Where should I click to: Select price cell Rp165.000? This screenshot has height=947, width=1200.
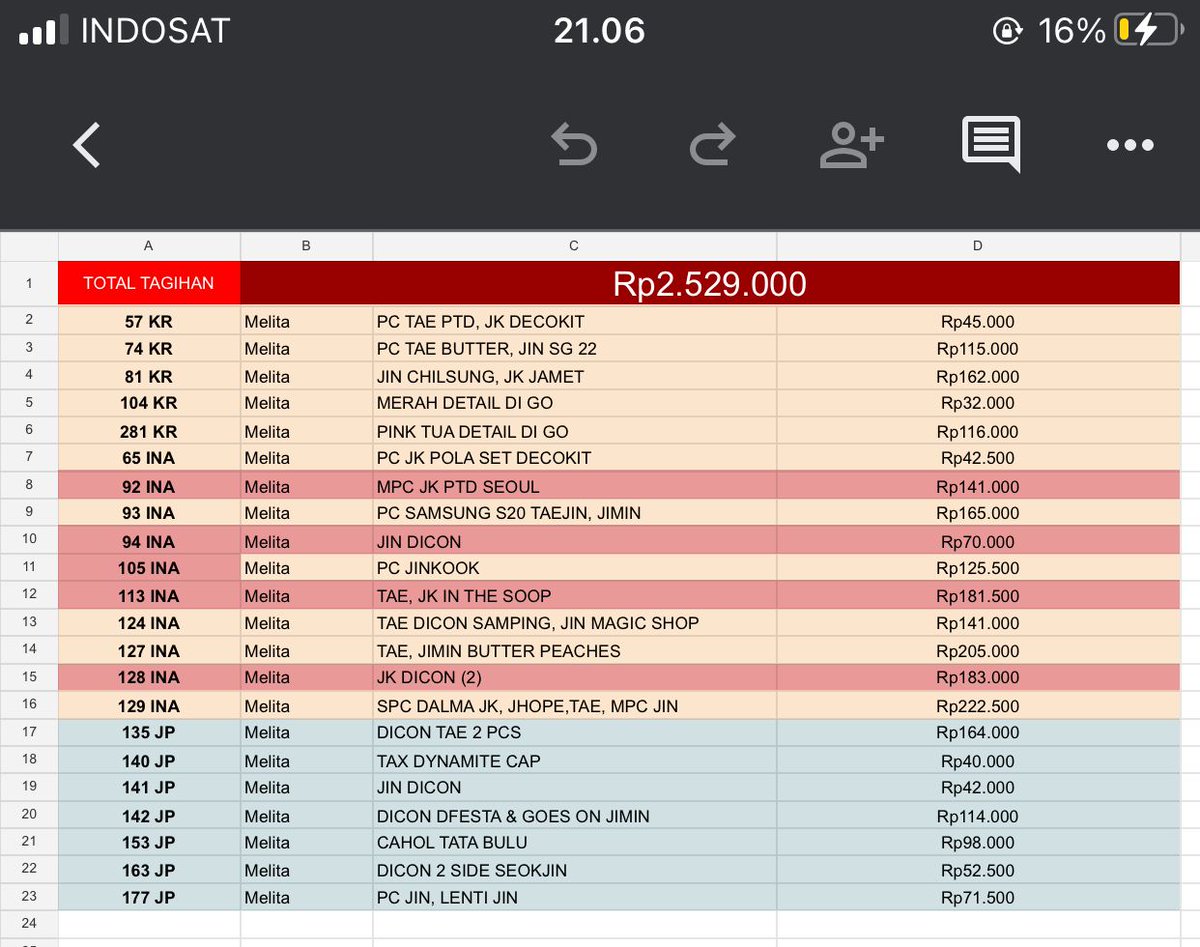978,513
